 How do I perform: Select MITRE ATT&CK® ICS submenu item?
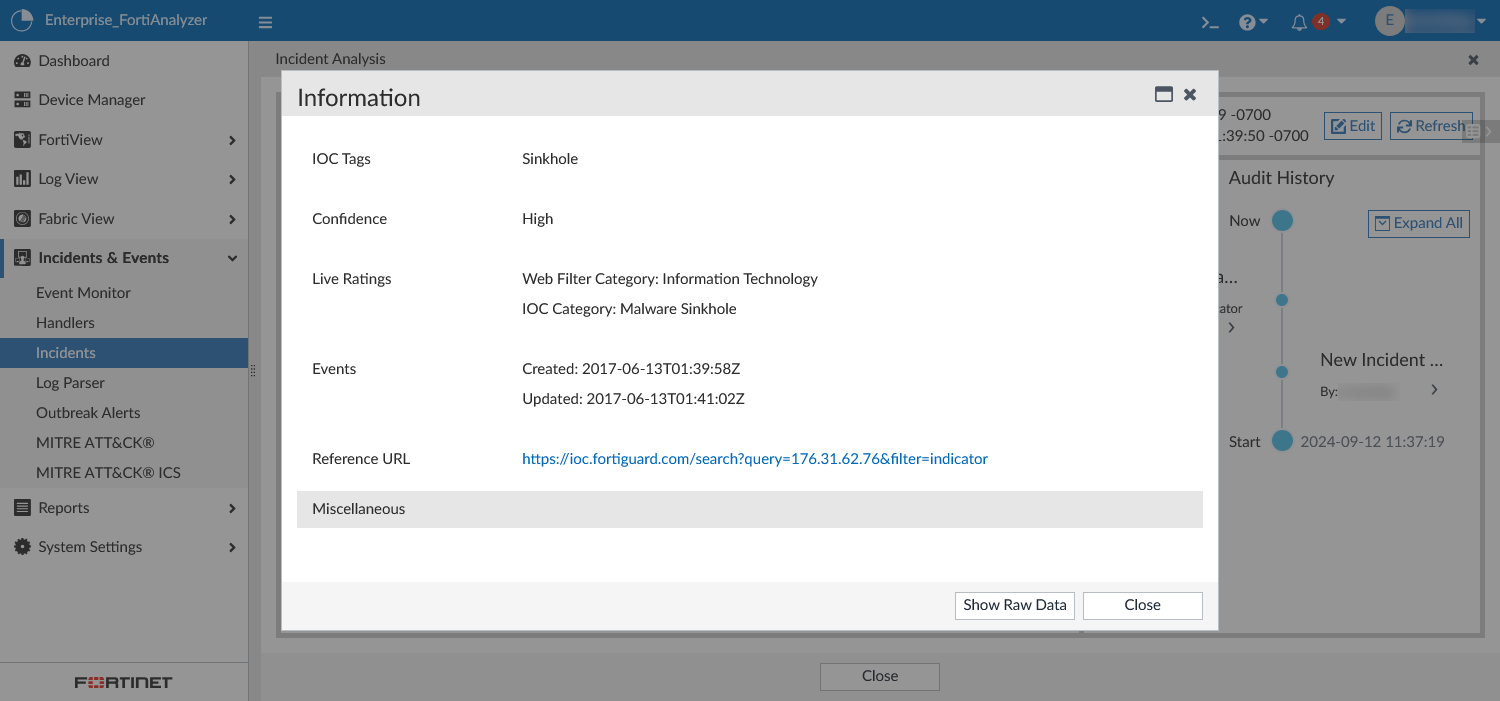point(108,473)
